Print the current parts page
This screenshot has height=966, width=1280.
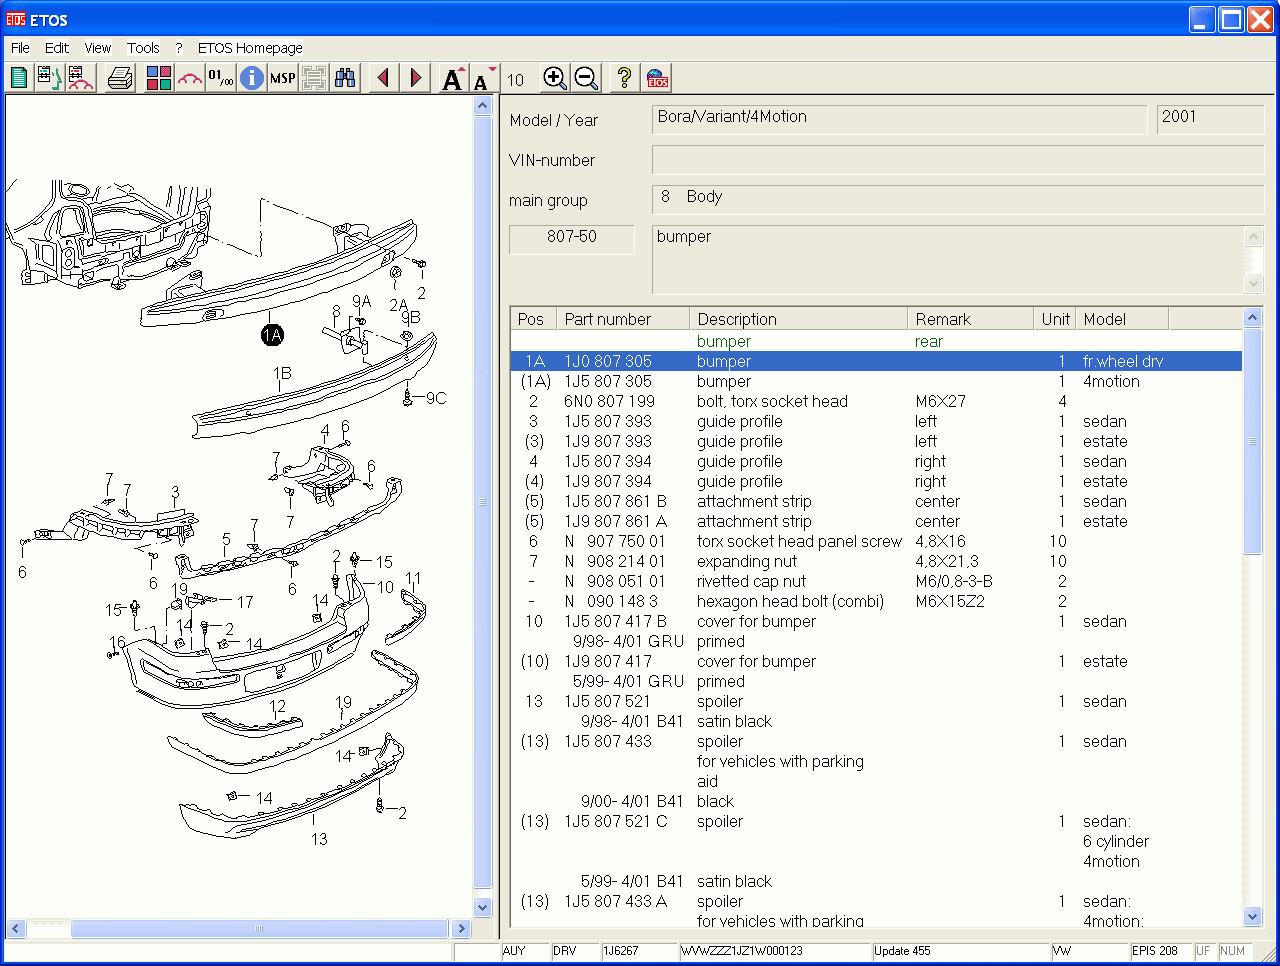(121, 78)
